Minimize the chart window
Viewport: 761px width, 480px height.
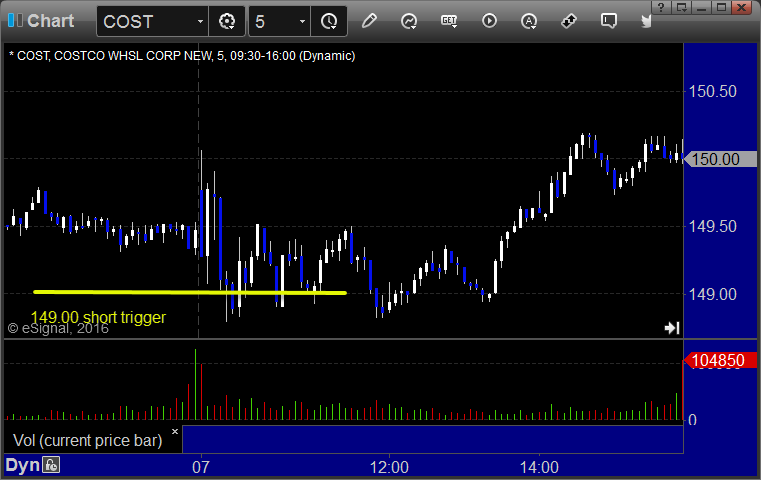pyautogui.click(x=701, y=7)
